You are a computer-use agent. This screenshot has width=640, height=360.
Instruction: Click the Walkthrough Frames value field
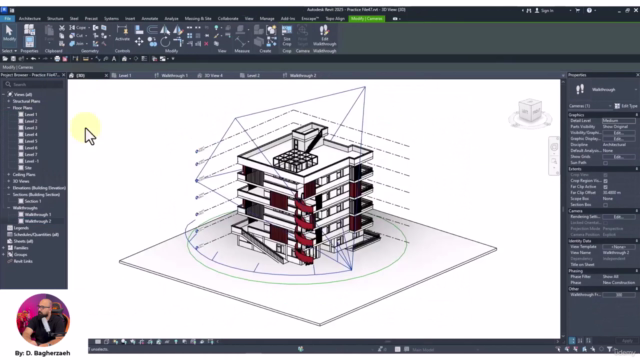click(618, 295)
